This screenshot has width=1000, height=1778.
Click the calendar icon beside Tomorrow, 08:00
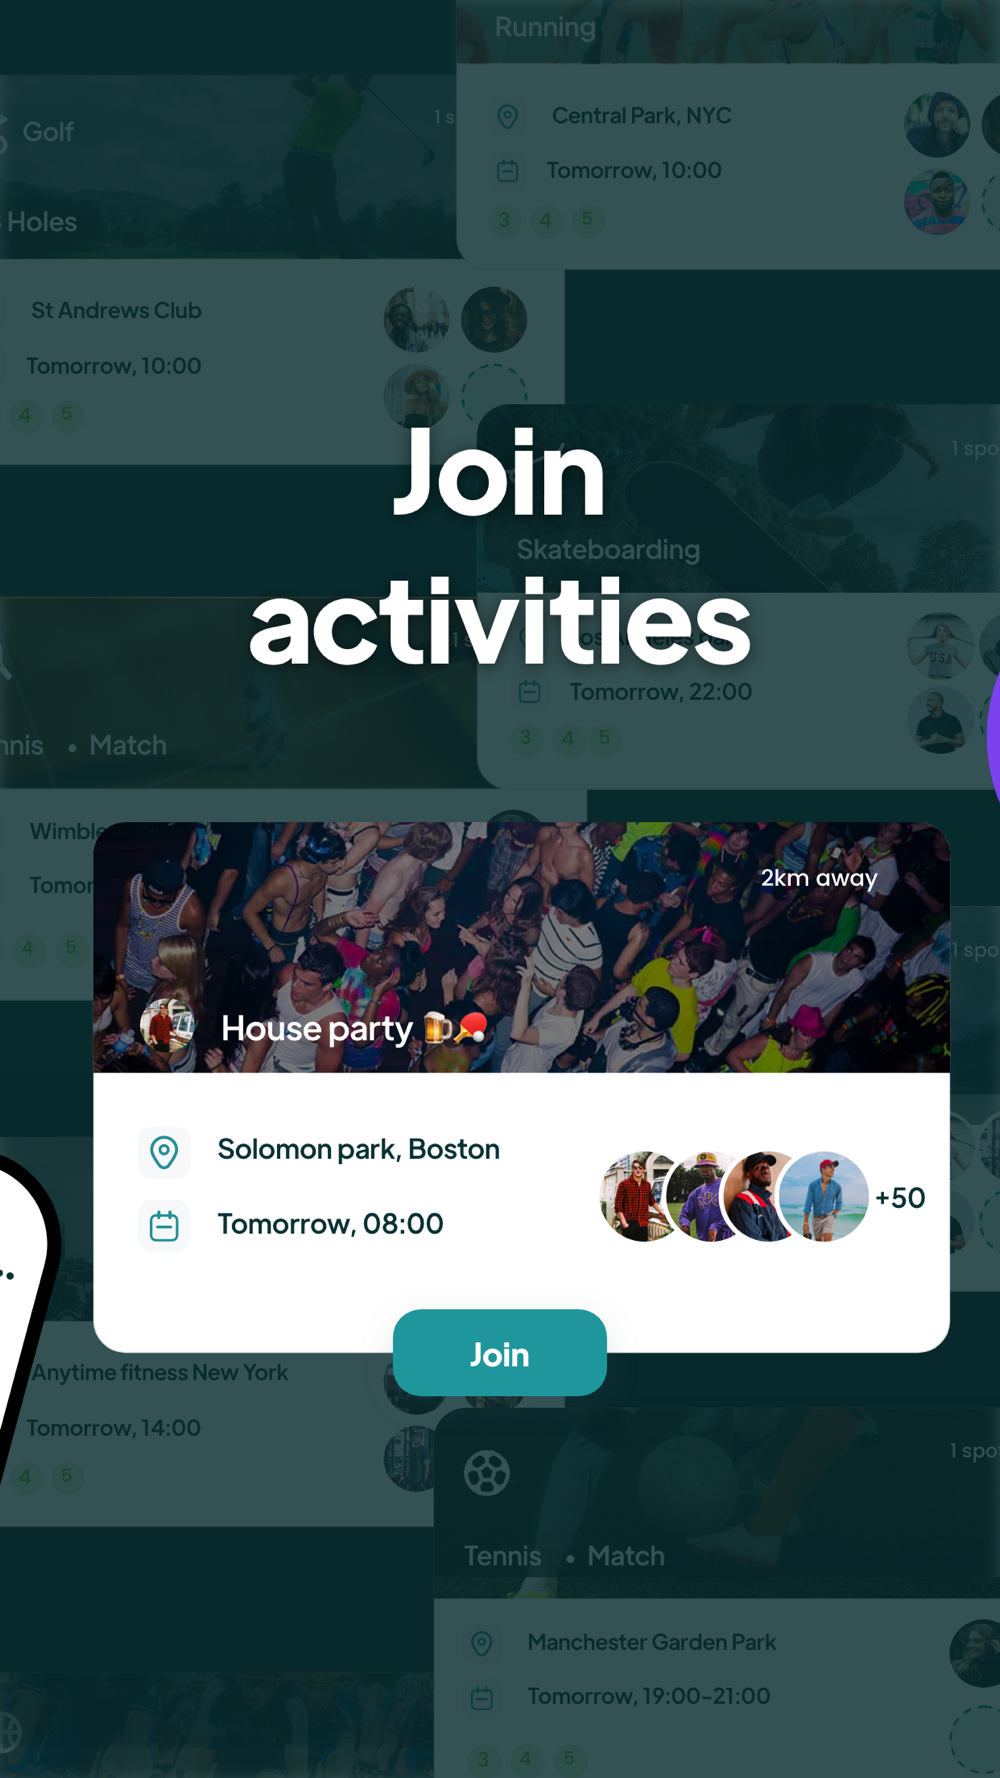tap(164, 1225)
